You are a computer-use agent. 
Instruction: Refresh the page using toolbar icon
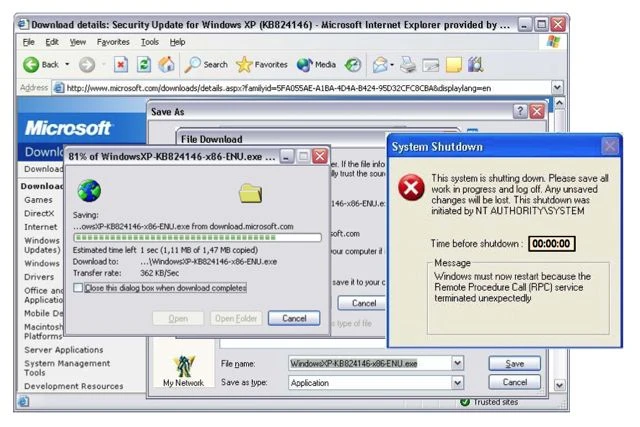143,64
